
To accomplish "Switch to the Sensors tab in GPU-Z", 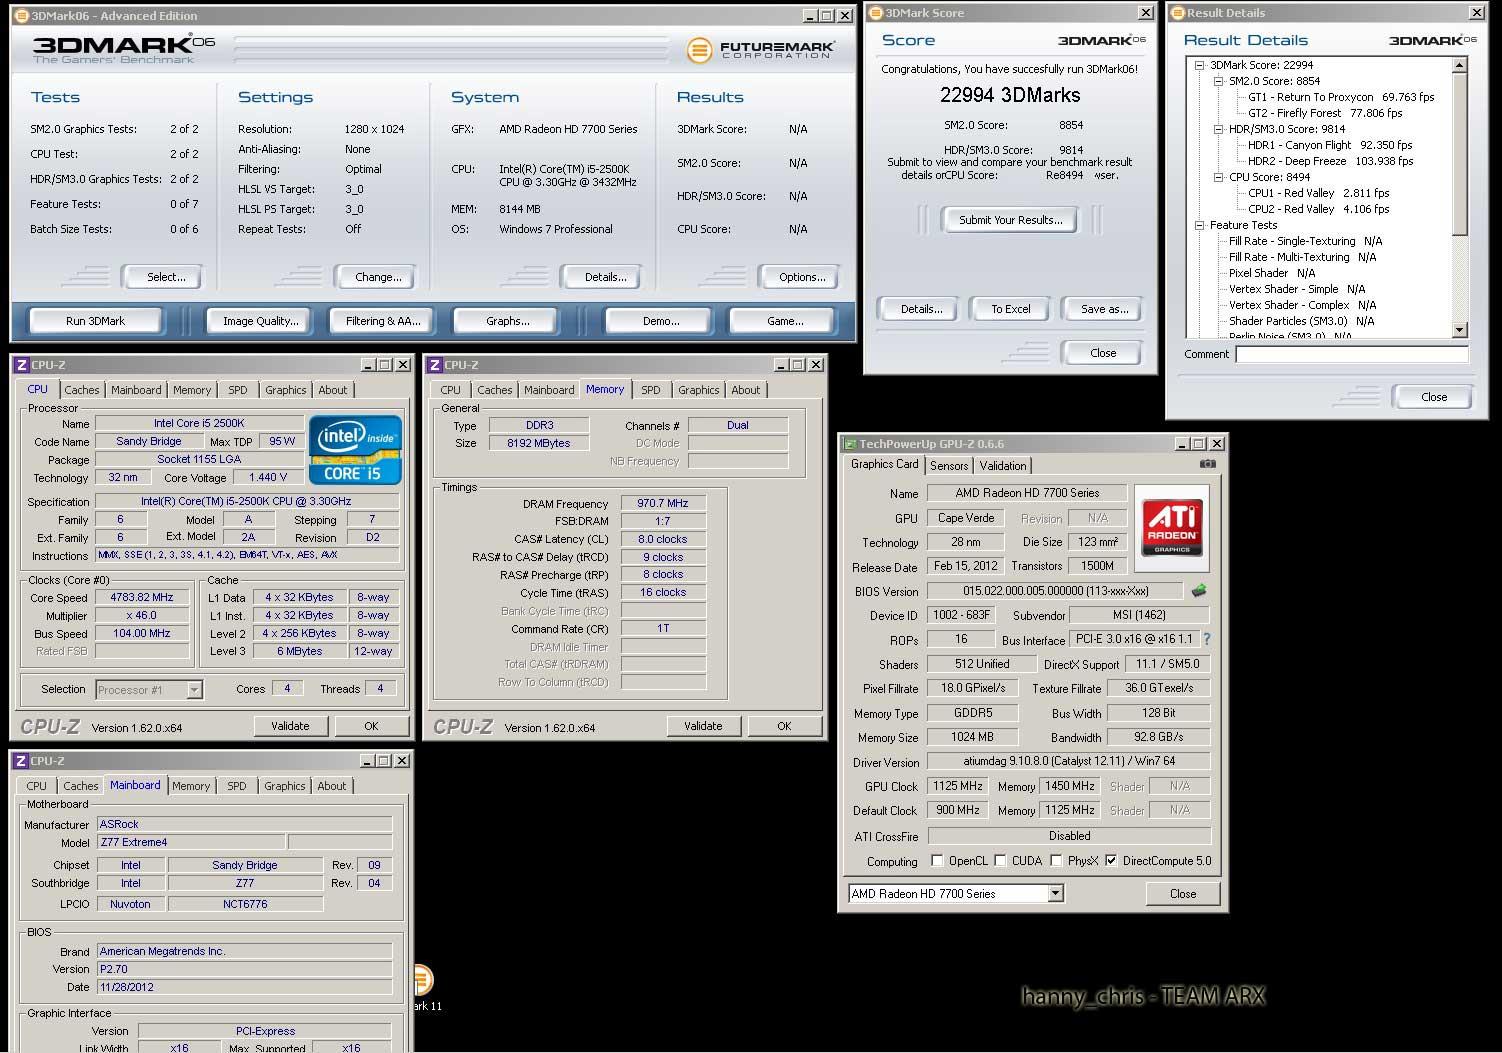I will click(x=949, y=466).
